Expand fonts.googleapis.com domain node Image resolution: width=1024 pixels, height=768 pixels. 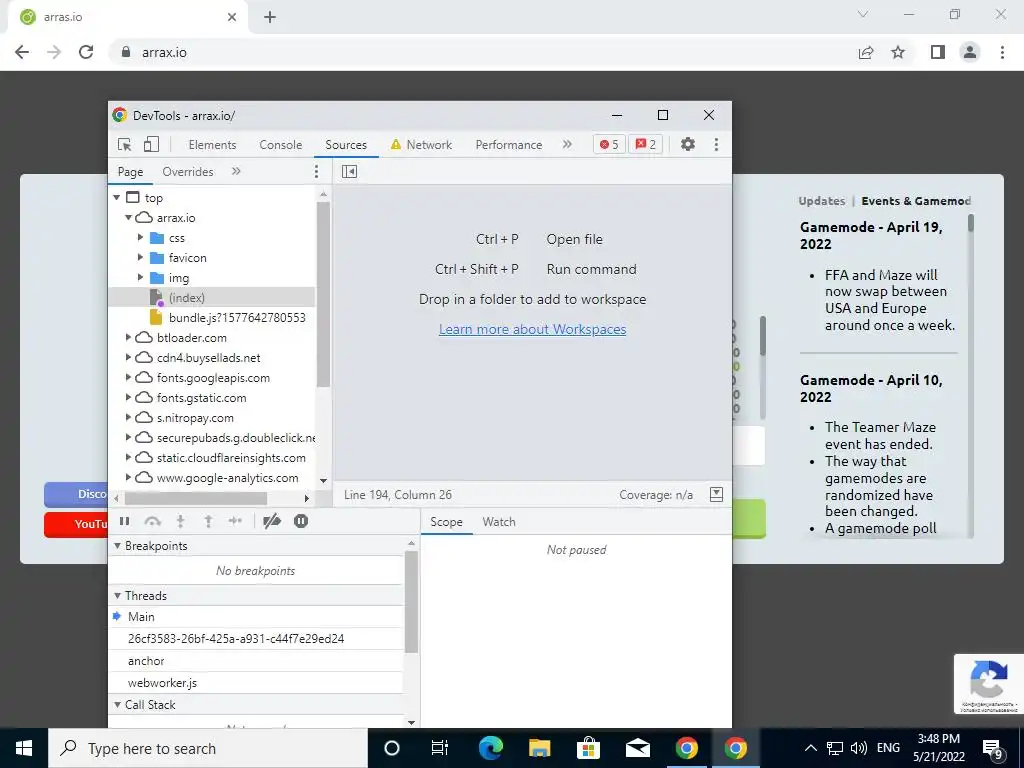[x=129, y=377]
